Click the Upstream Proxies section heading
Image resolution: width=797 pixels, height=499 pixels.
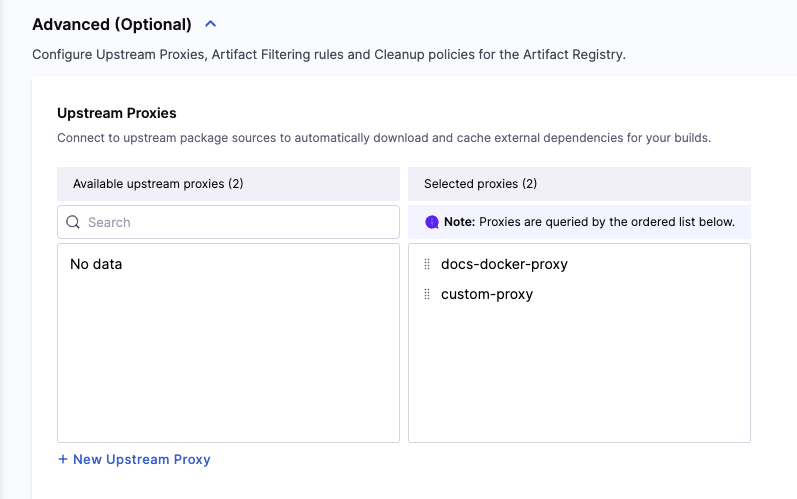click(117, 113)
